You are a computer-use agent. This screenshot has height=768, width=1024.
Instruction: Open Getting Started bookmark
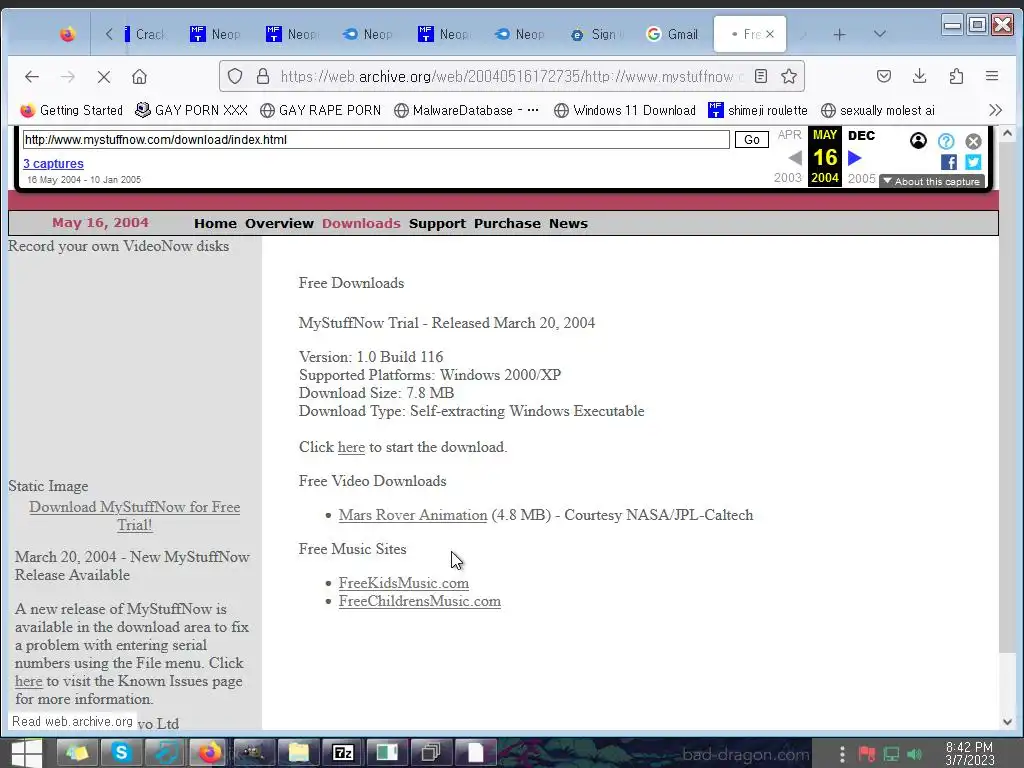coord(72,110)
